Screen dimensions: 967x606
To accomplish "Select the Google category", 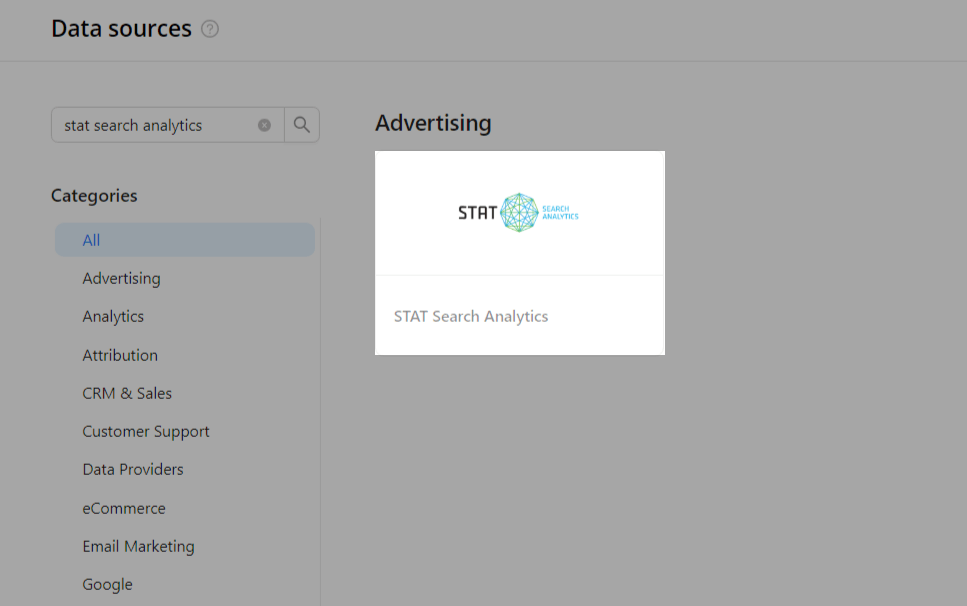I will coord(107,584).
